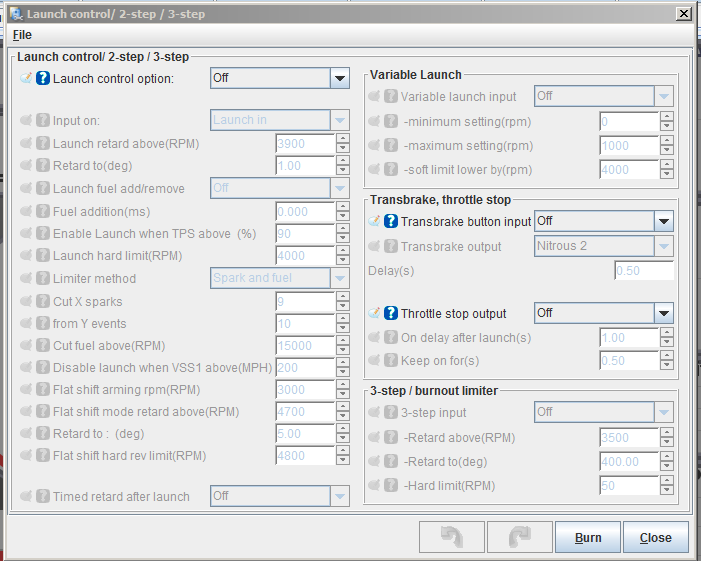Click help icon for Timed retard after launch
Viewport: 701px width, 561px height.
tap(43, 496)
